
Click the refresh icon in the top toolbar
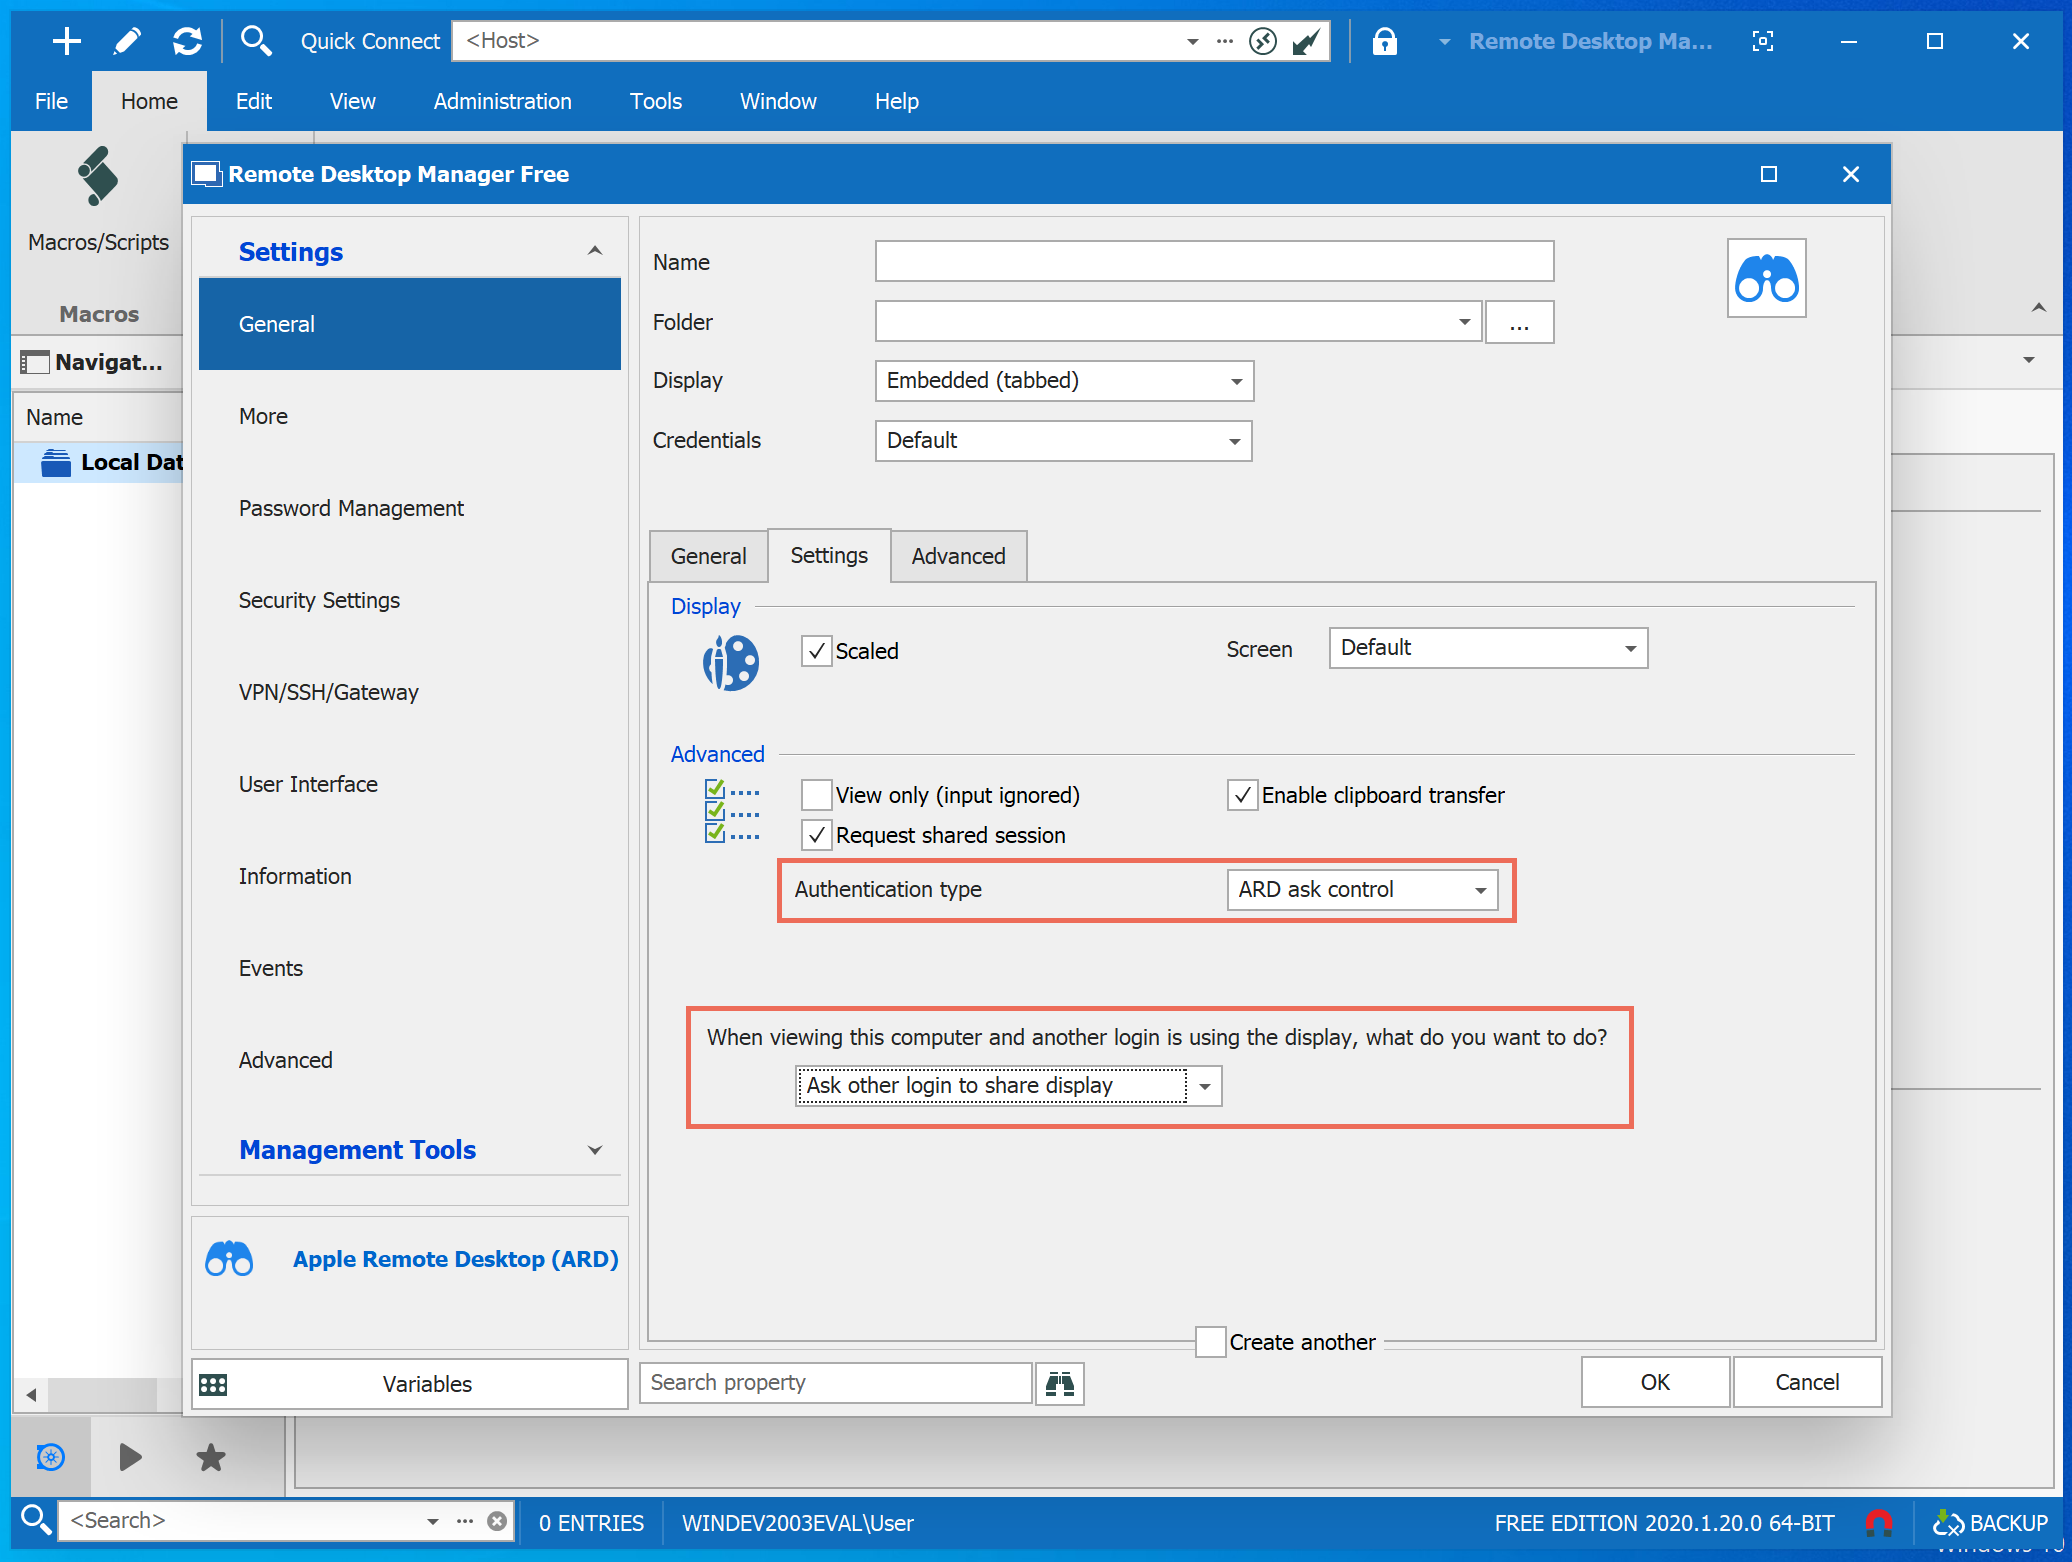(187, 41)
